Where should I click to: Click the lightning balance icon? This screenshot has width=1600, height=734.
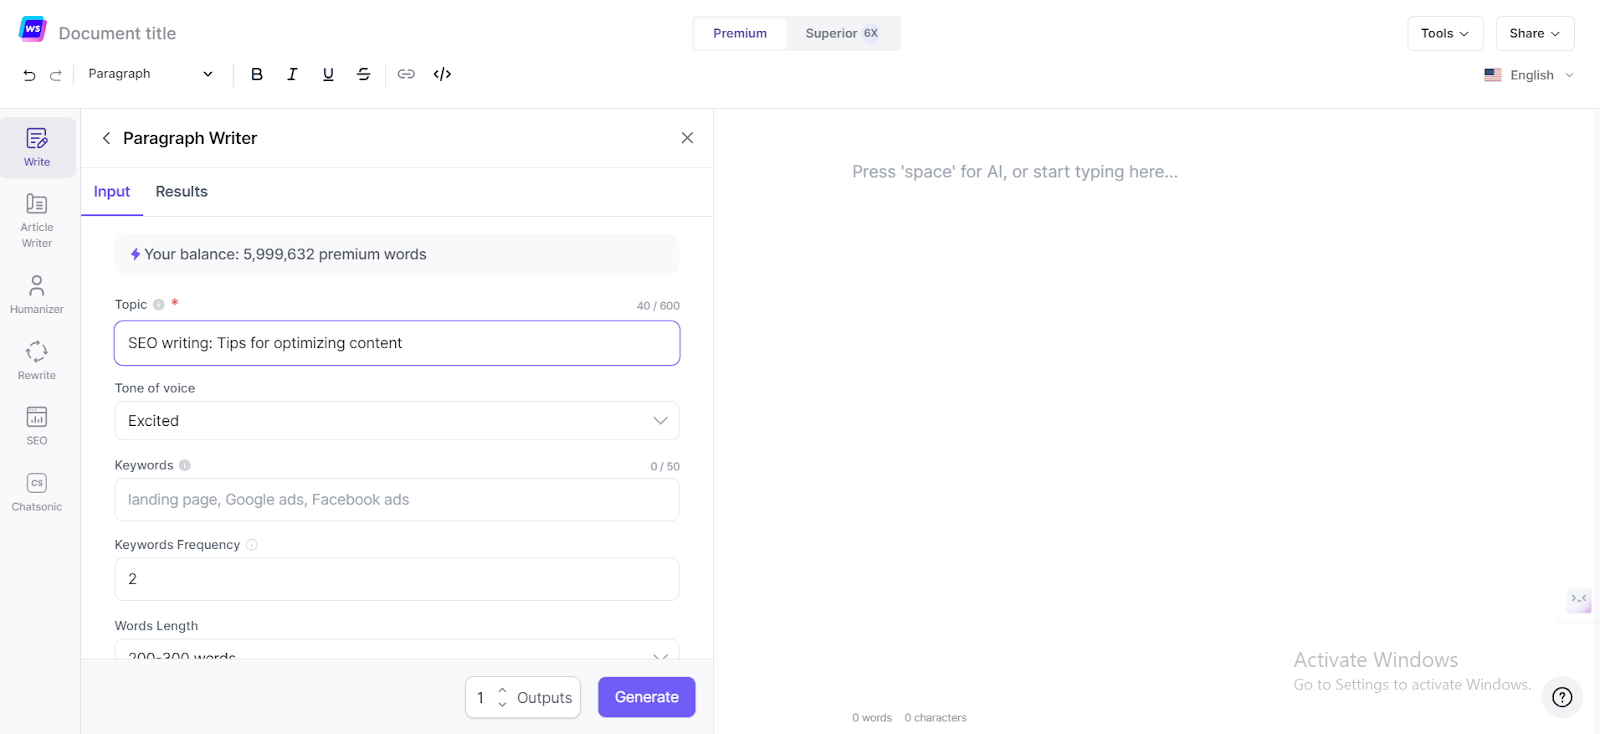click(x=135, y=254)
